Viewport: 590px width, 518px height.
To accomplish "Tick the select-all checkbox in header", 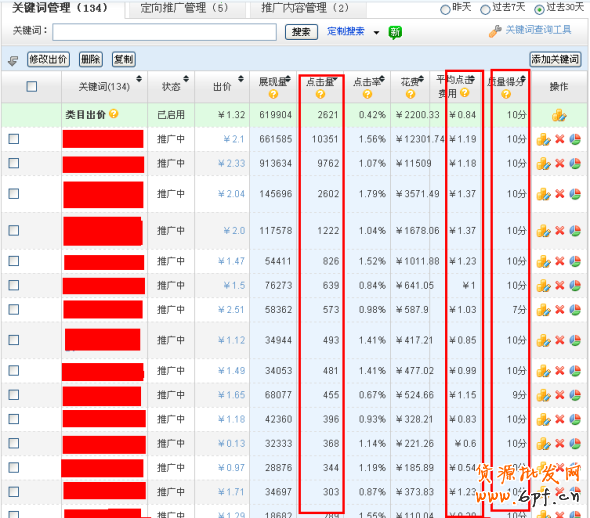I will click(x=32, y=87).
